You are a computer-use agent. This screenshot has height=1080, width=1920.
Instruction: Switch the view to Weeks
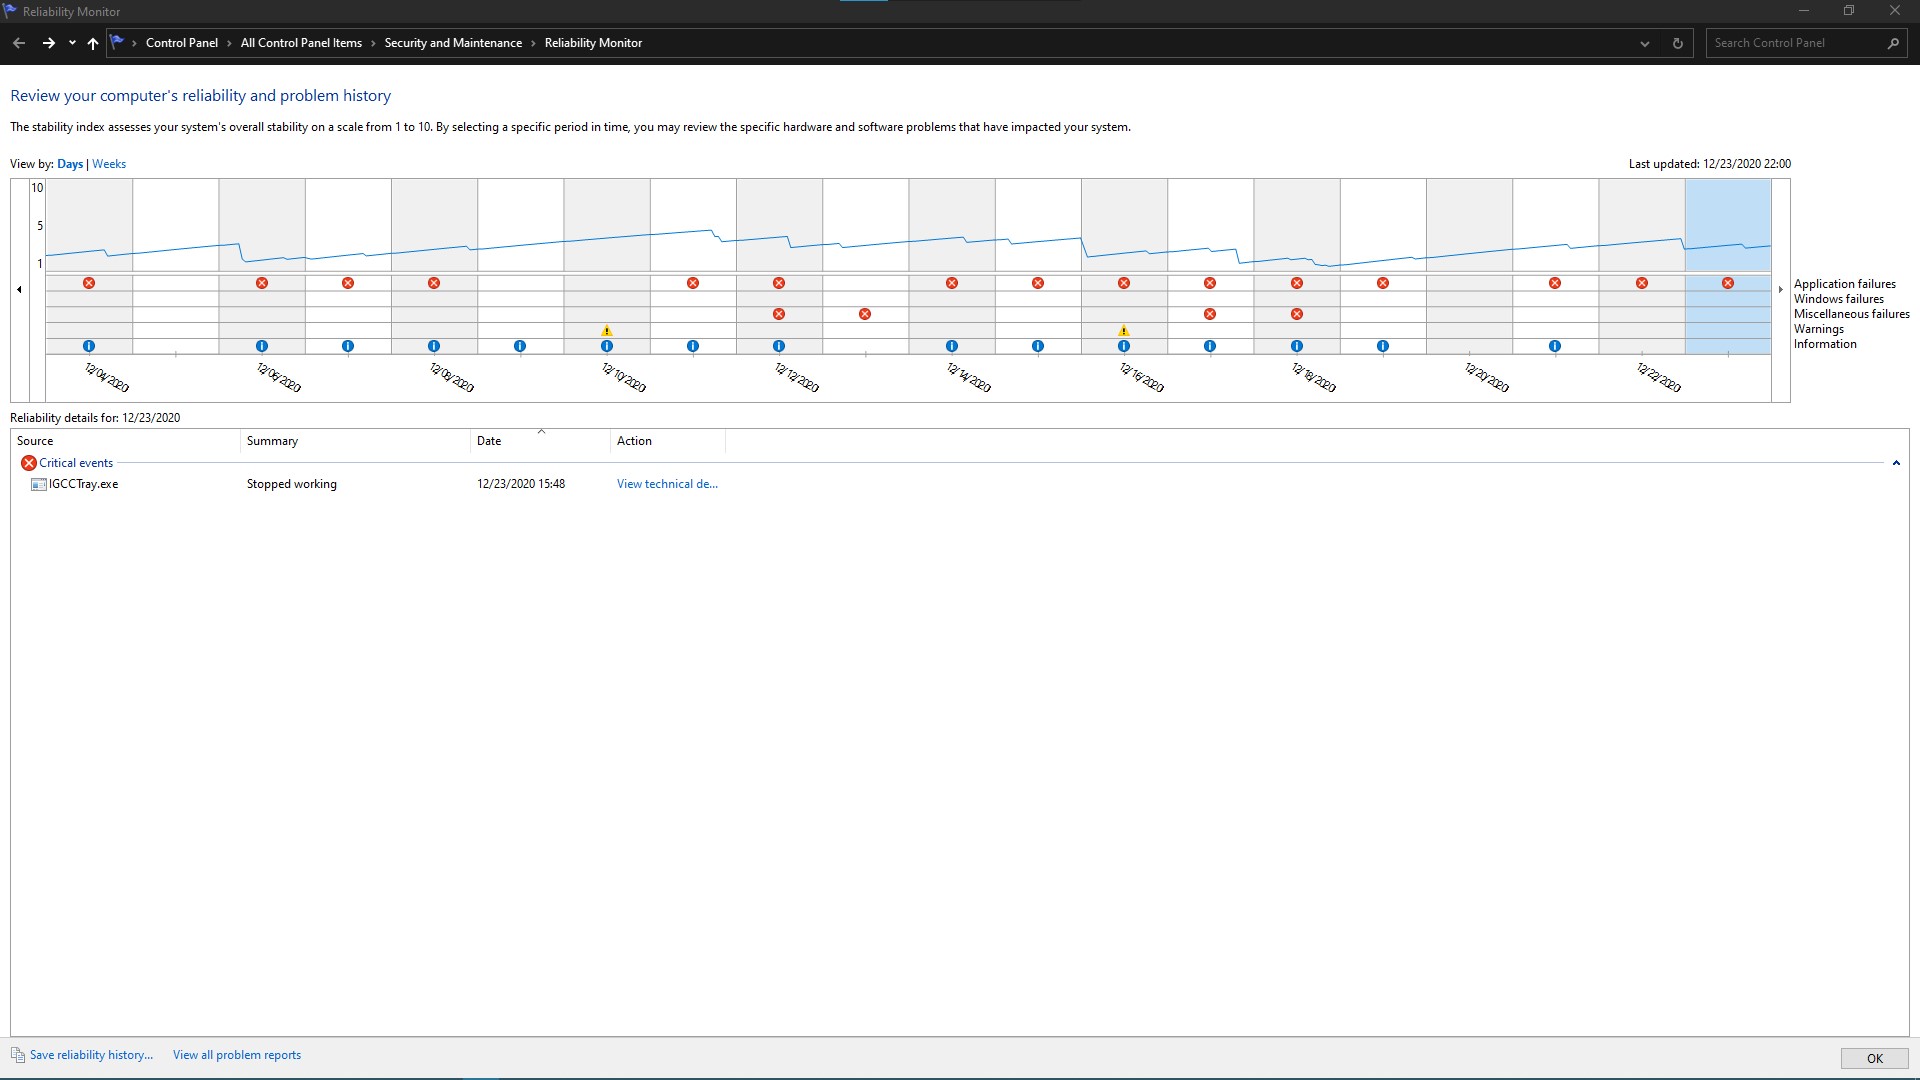109,164
